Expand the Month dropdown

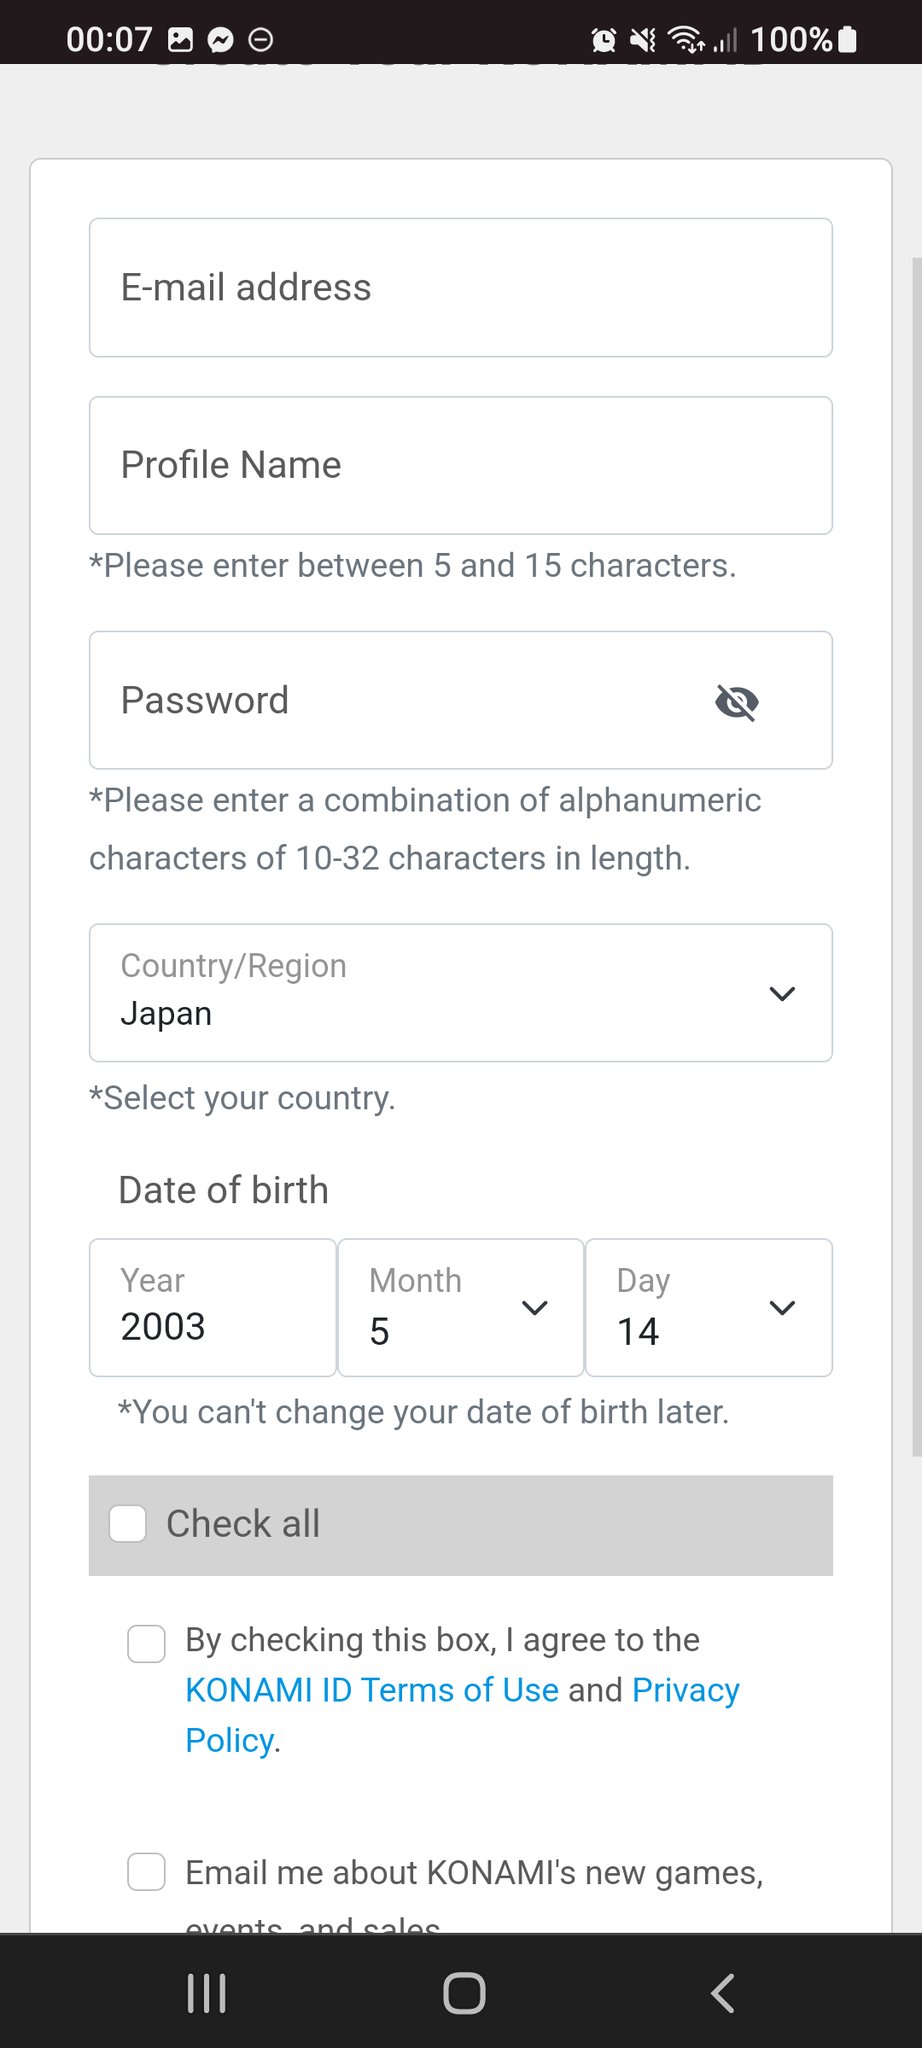(x=461, y=1308)
